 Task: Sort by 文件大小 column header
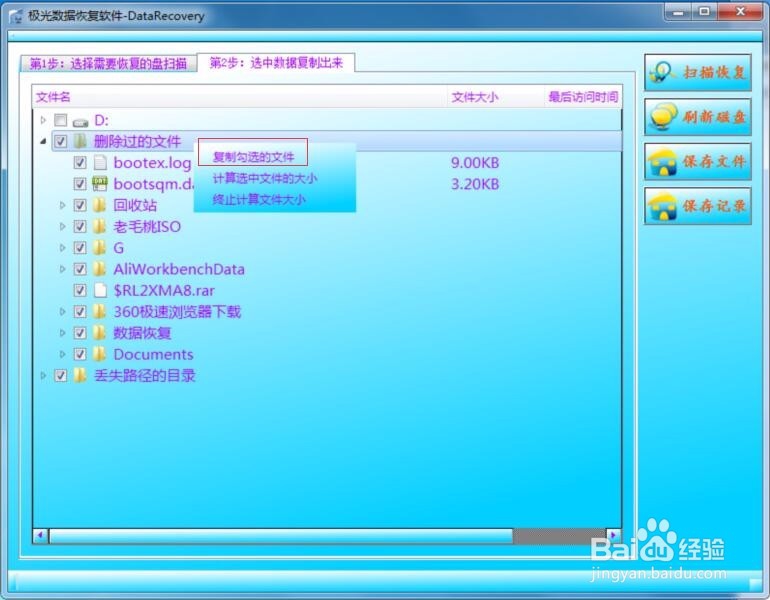pos(496,97)
